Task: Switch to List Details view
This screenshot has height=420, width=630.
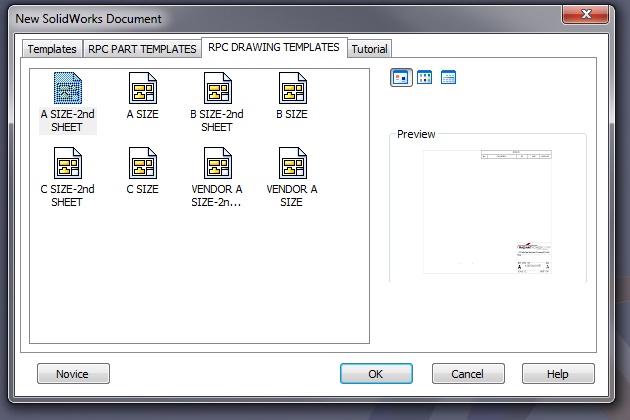Action: point(448,77)
